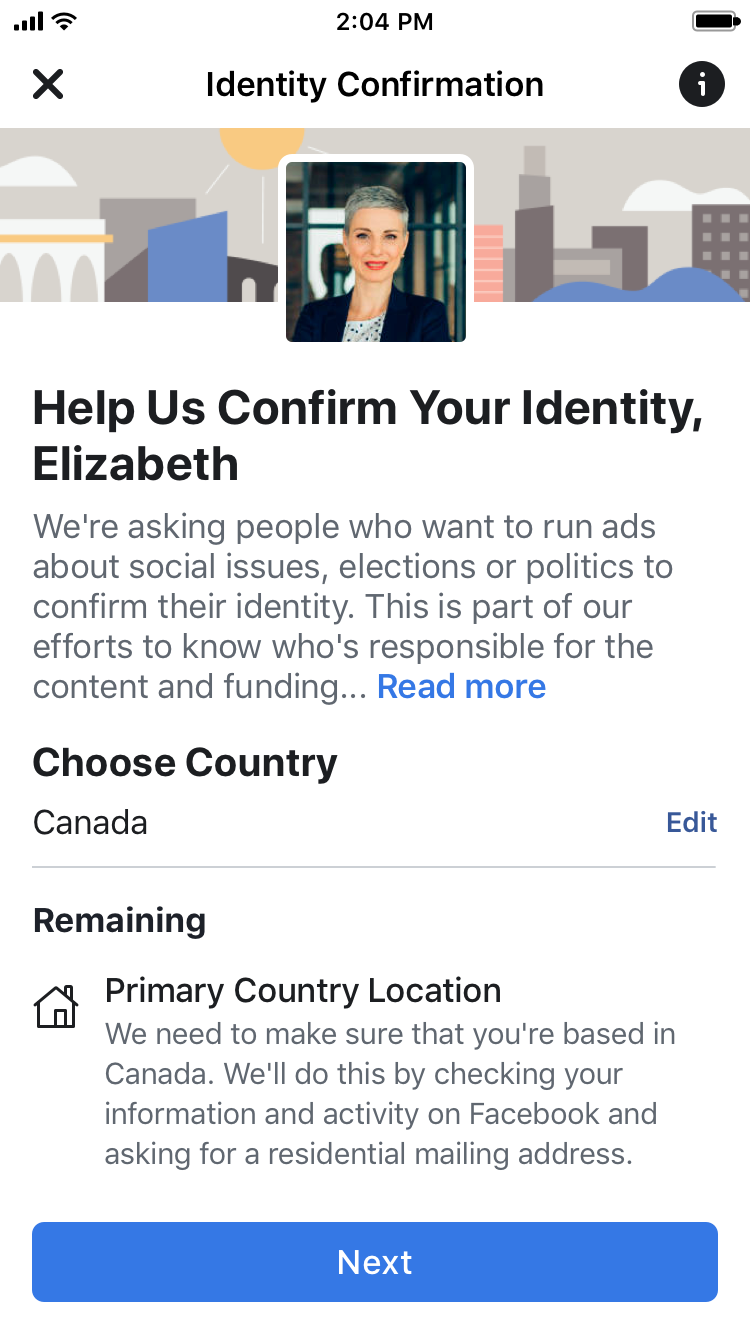Click the Help Us Confirm Your Identity heading
This screenshot has width=750, height=1334.
coord(370,435)
